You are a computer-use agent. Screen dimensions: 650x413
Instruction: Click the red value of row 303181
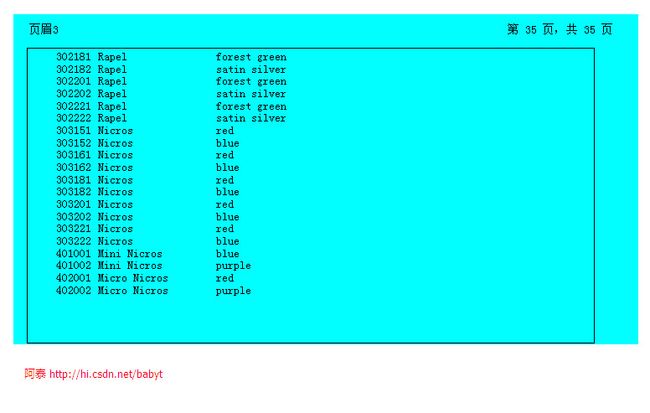point(225,180)
